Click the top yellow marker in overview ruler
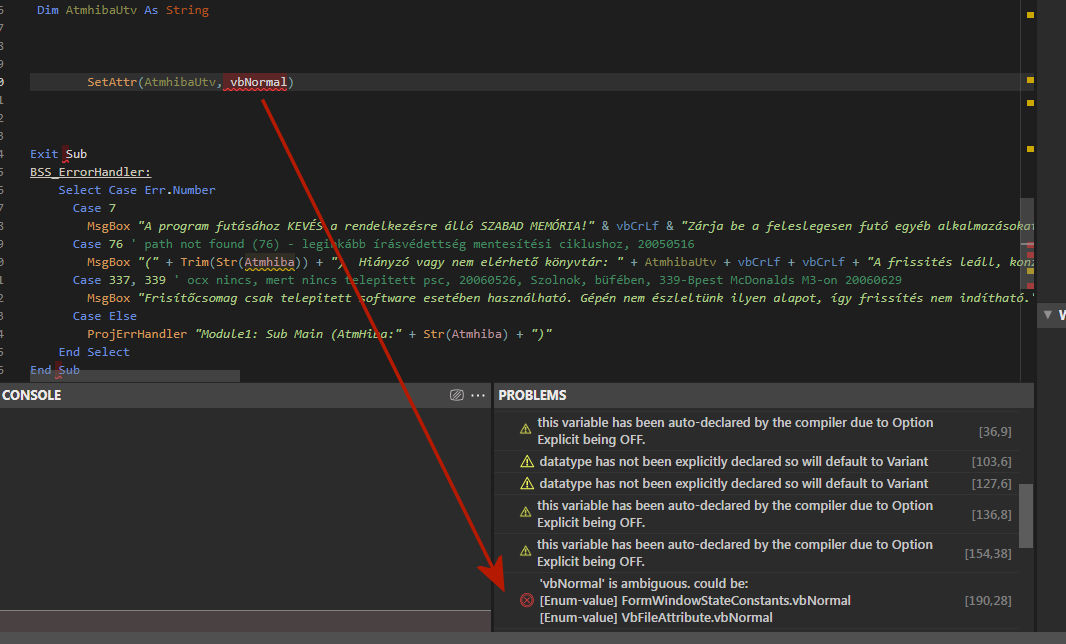 [1031, 14]
